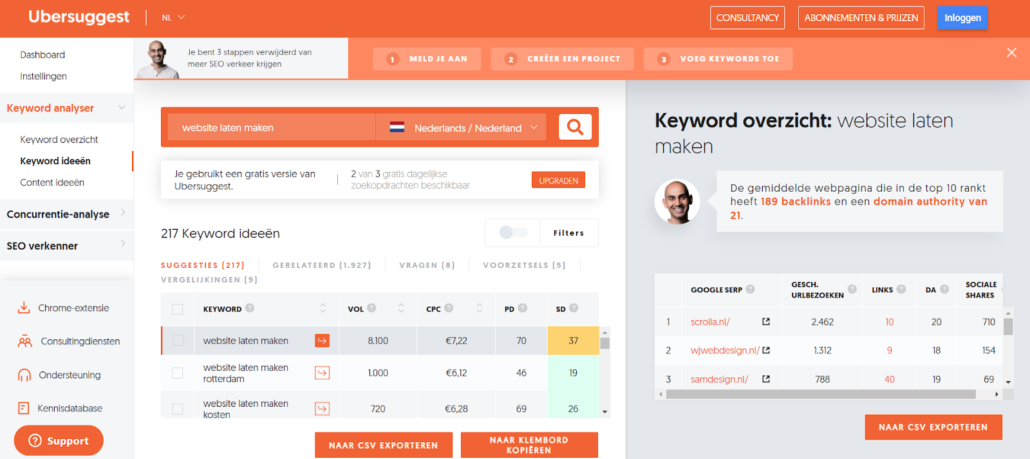
Task: Click Neil Patel avatar in keyword overview
Action: tap(677, 202)
